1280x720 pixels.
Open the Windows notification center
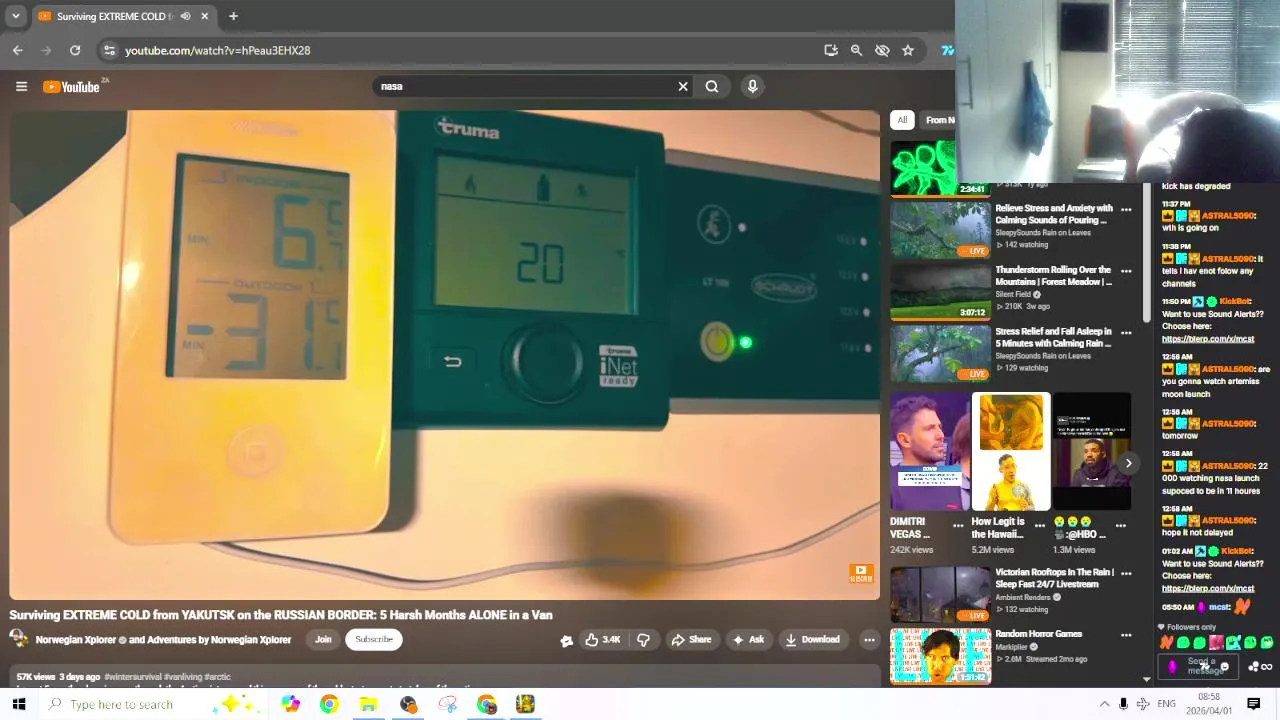click(1253, 704)
